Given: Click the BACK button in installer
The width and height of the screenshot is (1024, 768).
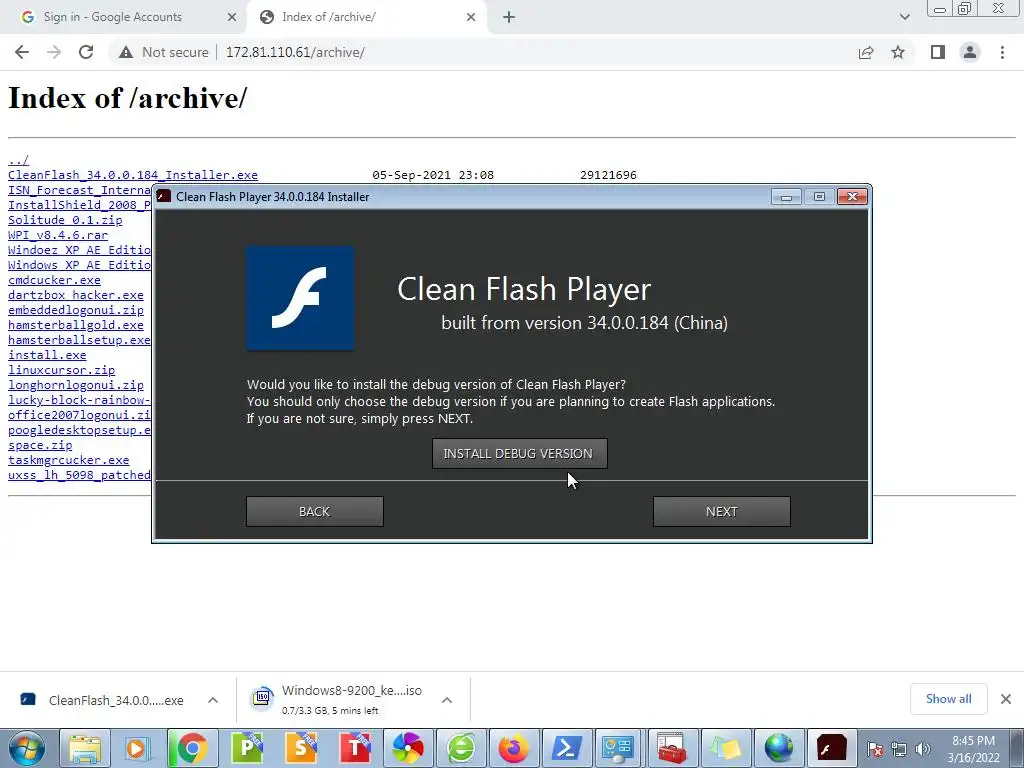Looking at the screenshot, I should coord(314,511).
